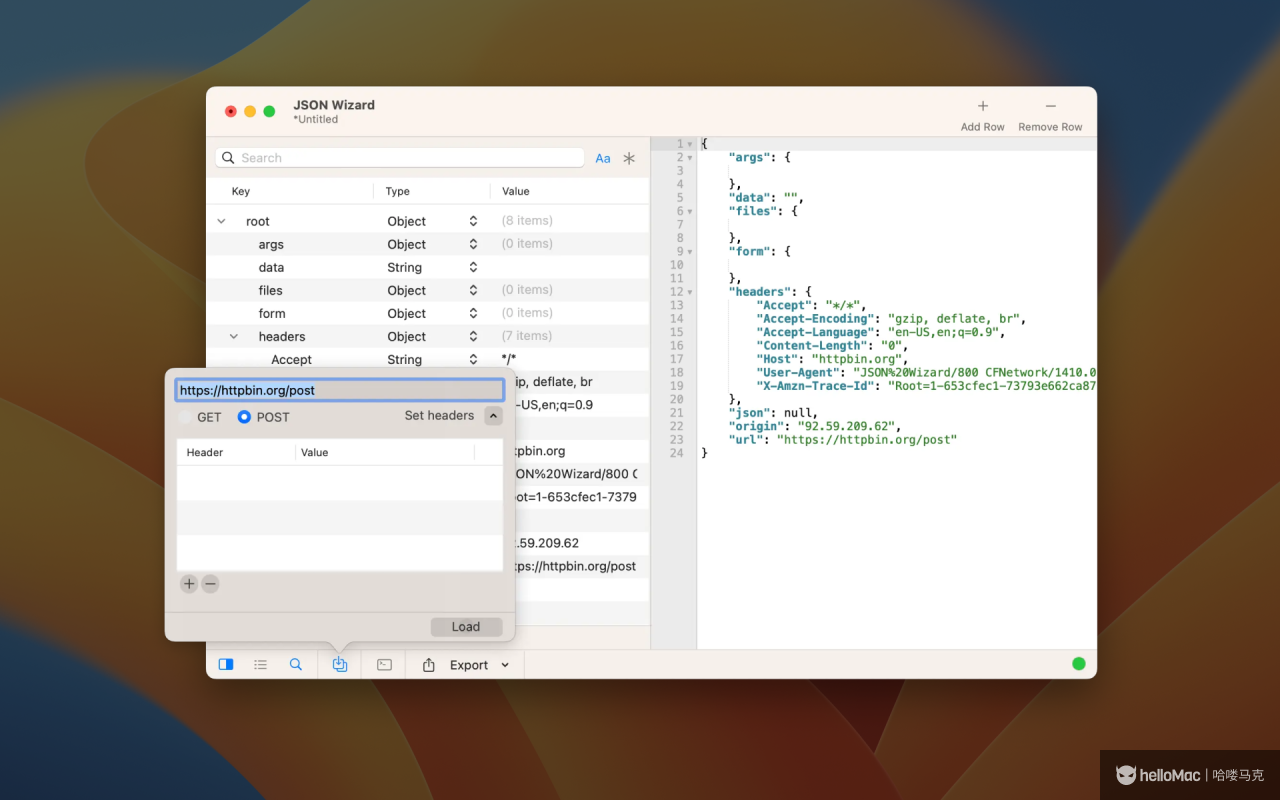Image resolution: width=1280 pixels, height=800 pixels.
Task: Click the load-from-URL download icon
Action: click(340, 664)
